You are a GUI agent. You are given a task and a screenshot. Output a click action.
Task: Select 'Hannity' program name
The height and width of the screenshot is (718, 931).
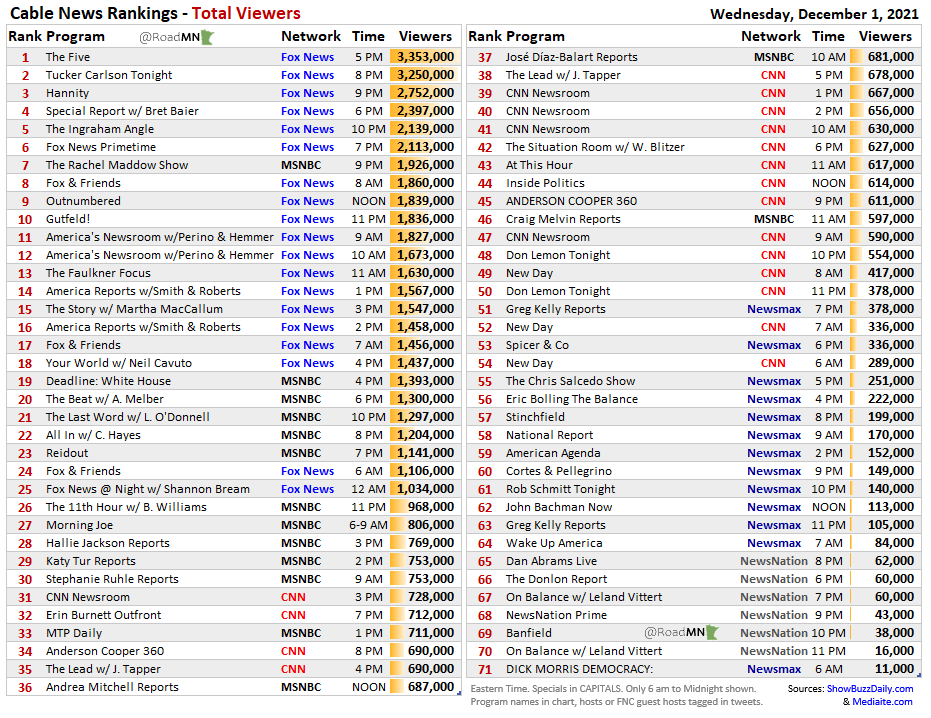tap(67, 93)
